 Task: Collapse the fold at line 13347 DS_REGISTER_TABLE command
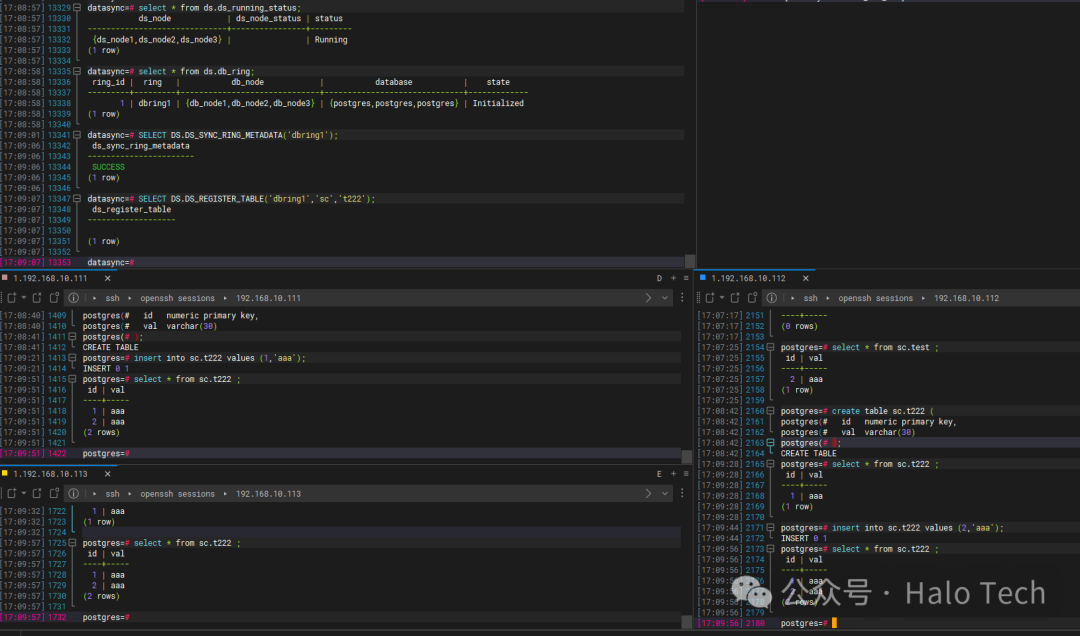(78, 199)
